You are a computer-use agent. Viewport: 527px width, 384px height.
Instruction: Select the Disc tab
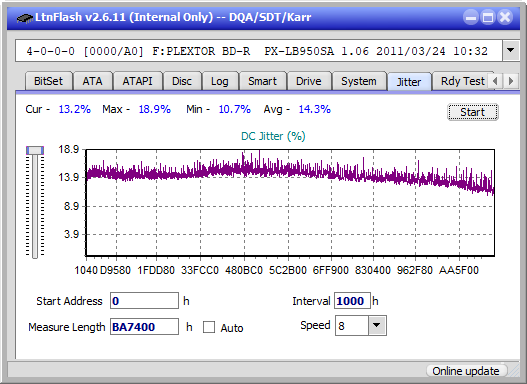coord(182,81)
